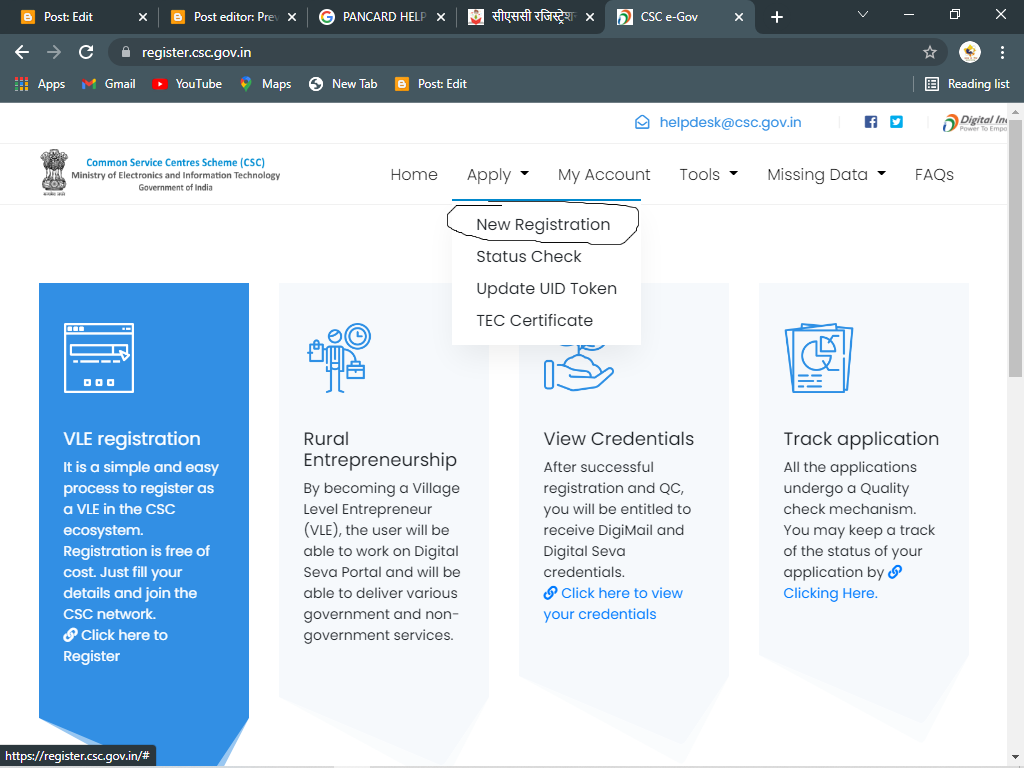Click the scrollbar down arrow

pyautogui.click(x=1015, y=758)
